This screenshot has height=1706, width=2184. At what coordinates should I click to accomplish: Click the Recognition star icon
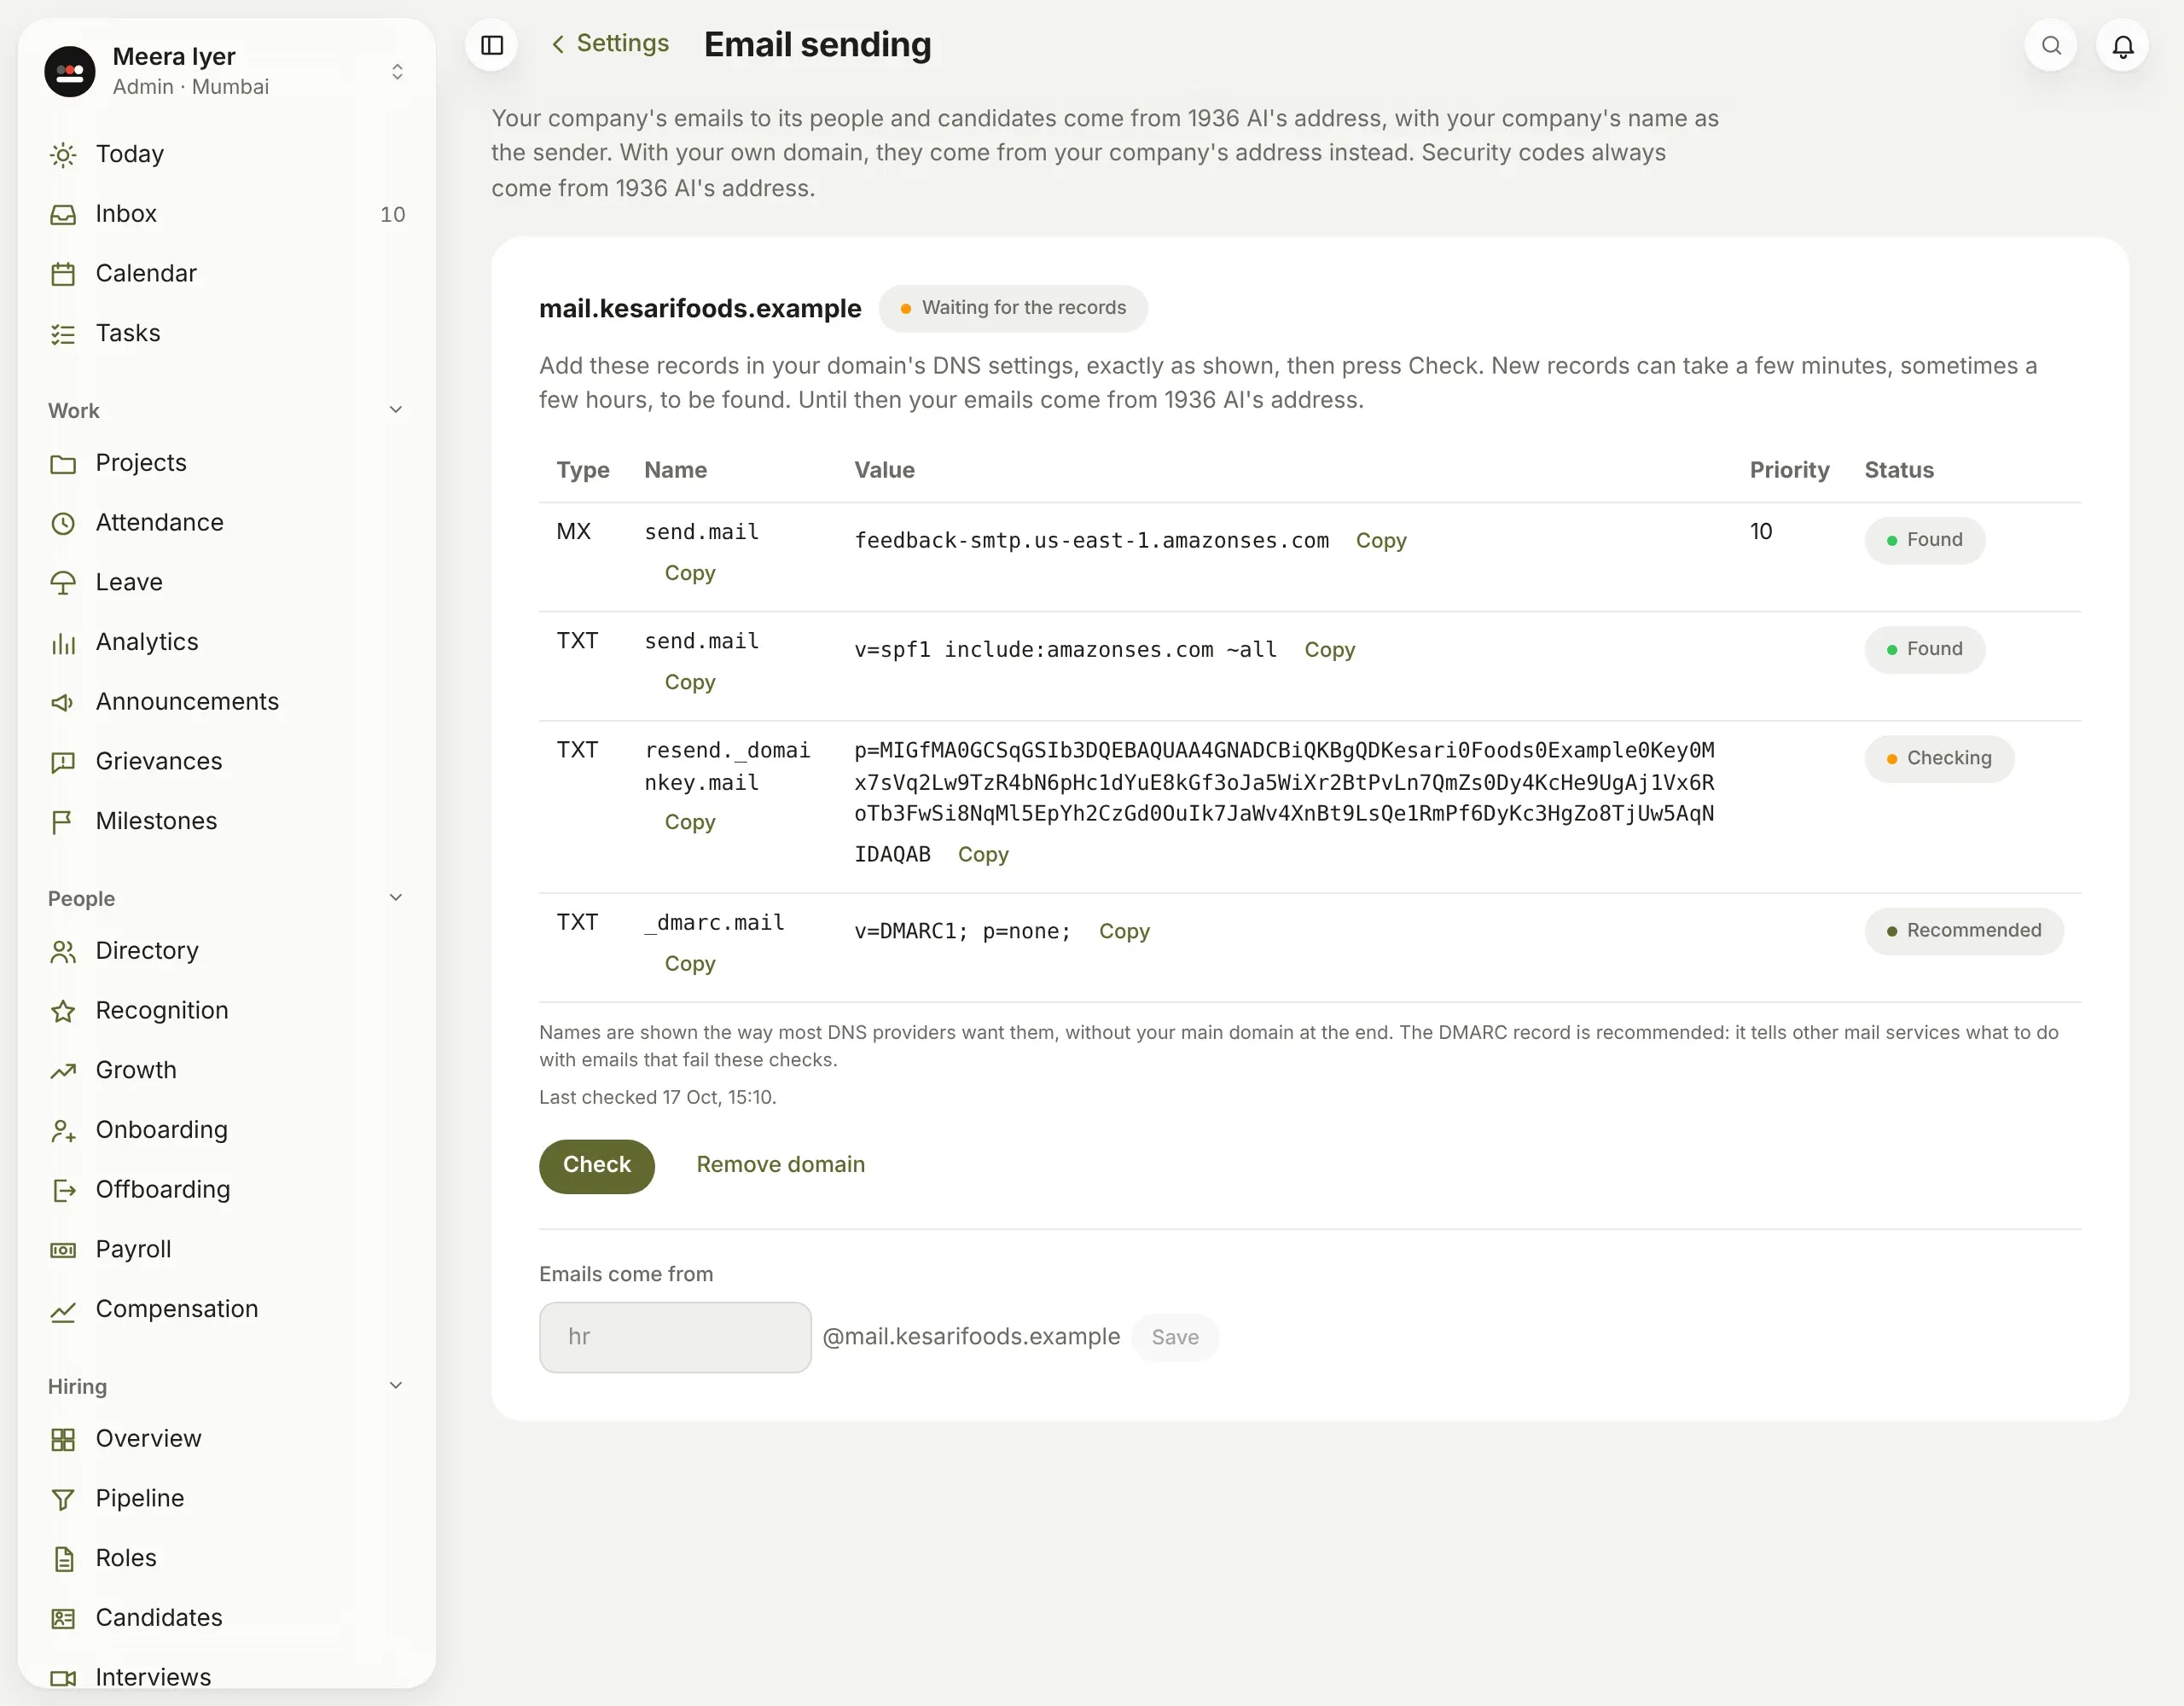coord(63,1011)
